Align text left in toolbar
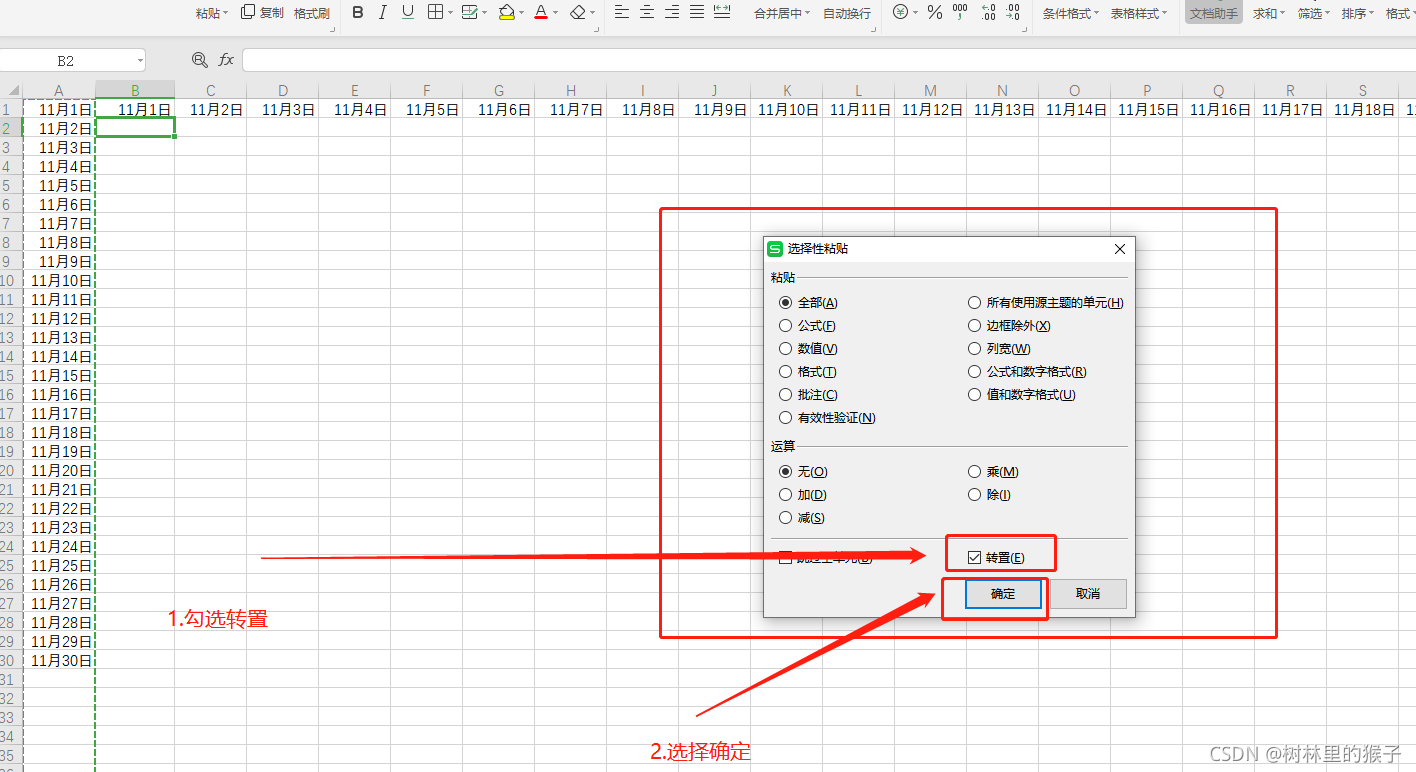This screenshot has width=1416, height=772. [622, 12]
